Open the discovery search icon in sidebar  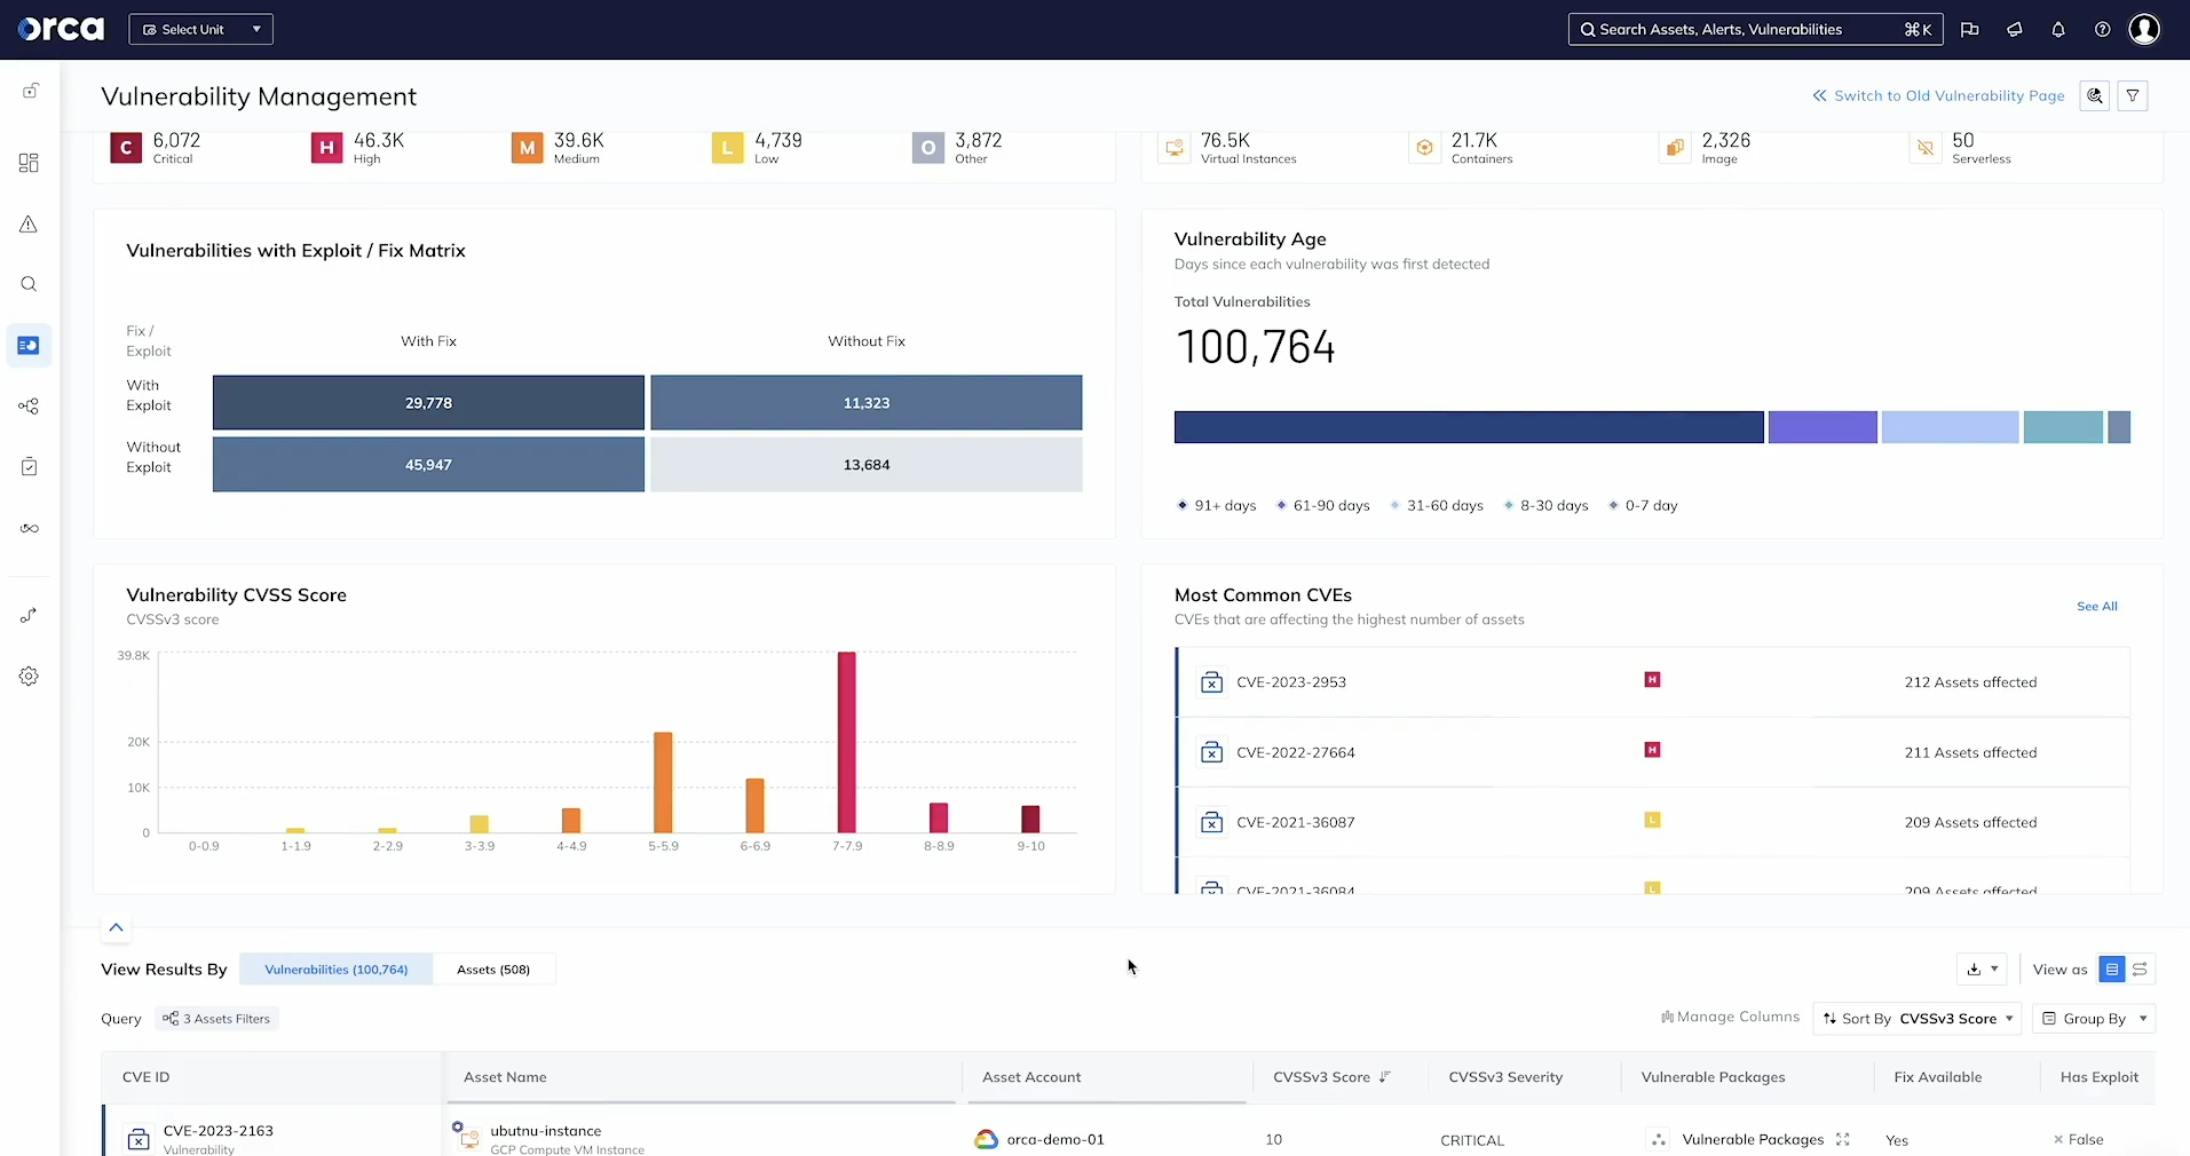[28, 284]
